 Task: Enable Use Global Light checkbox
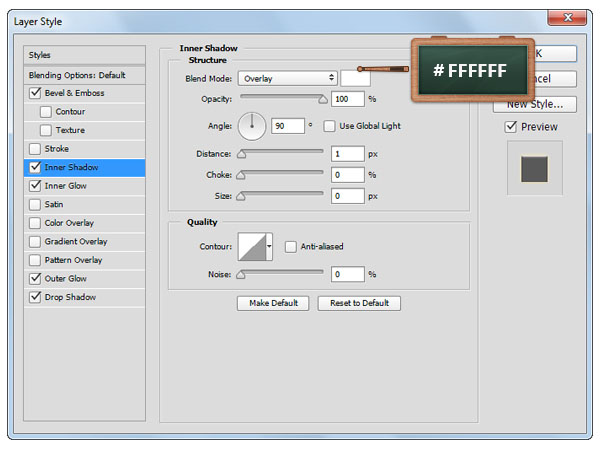pyautogui.click(x=329, y=126)
